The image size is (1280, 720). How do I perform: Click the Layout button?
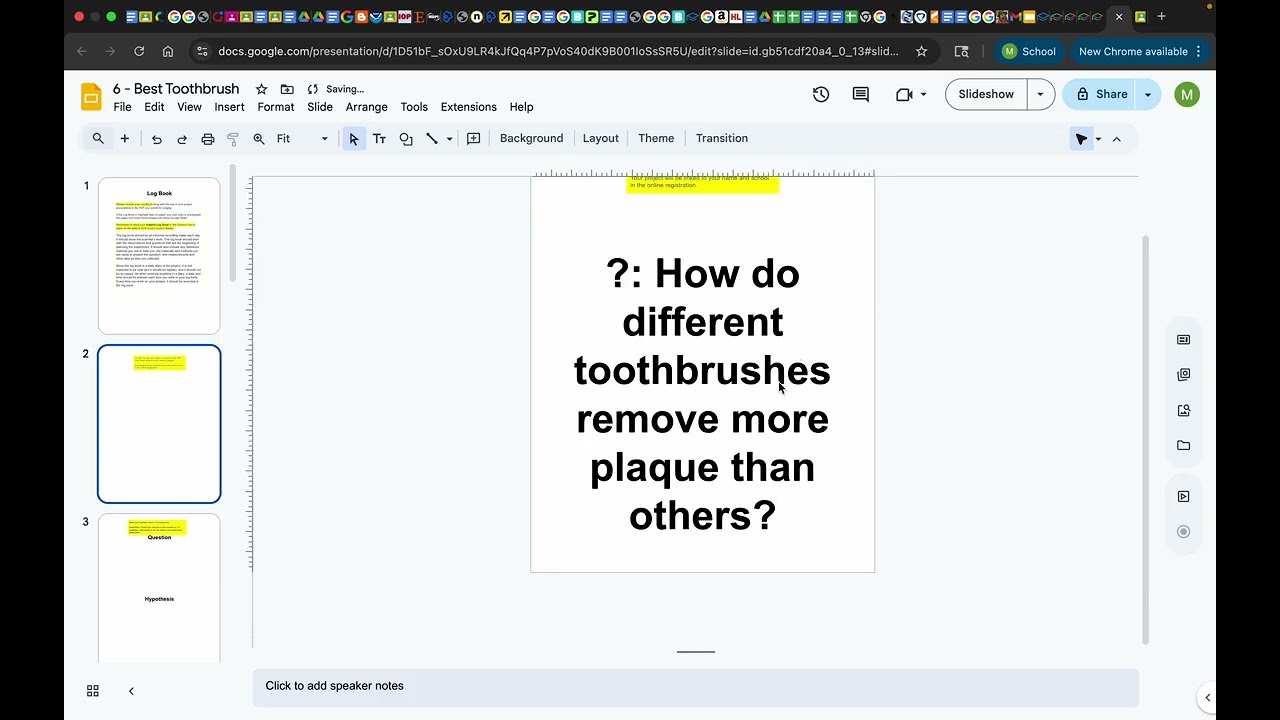pyautogui.click(x=601, y=139)
